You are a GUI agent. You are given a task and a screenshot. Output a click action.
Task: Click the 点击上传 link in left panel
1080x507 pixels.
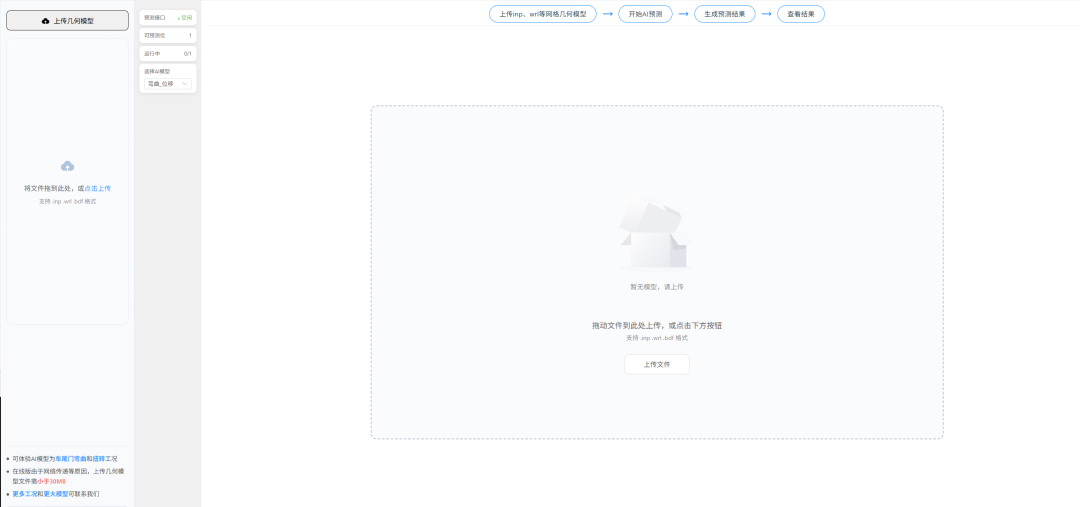[97, 188]
